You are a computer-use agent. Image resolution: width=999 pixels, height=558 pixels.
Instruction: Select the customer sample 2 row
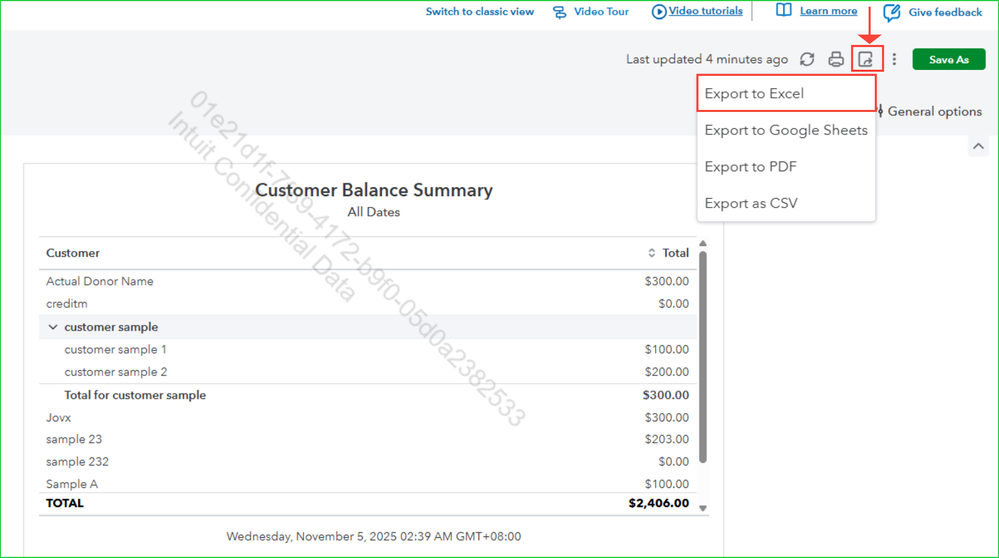(x=368, y=372)
